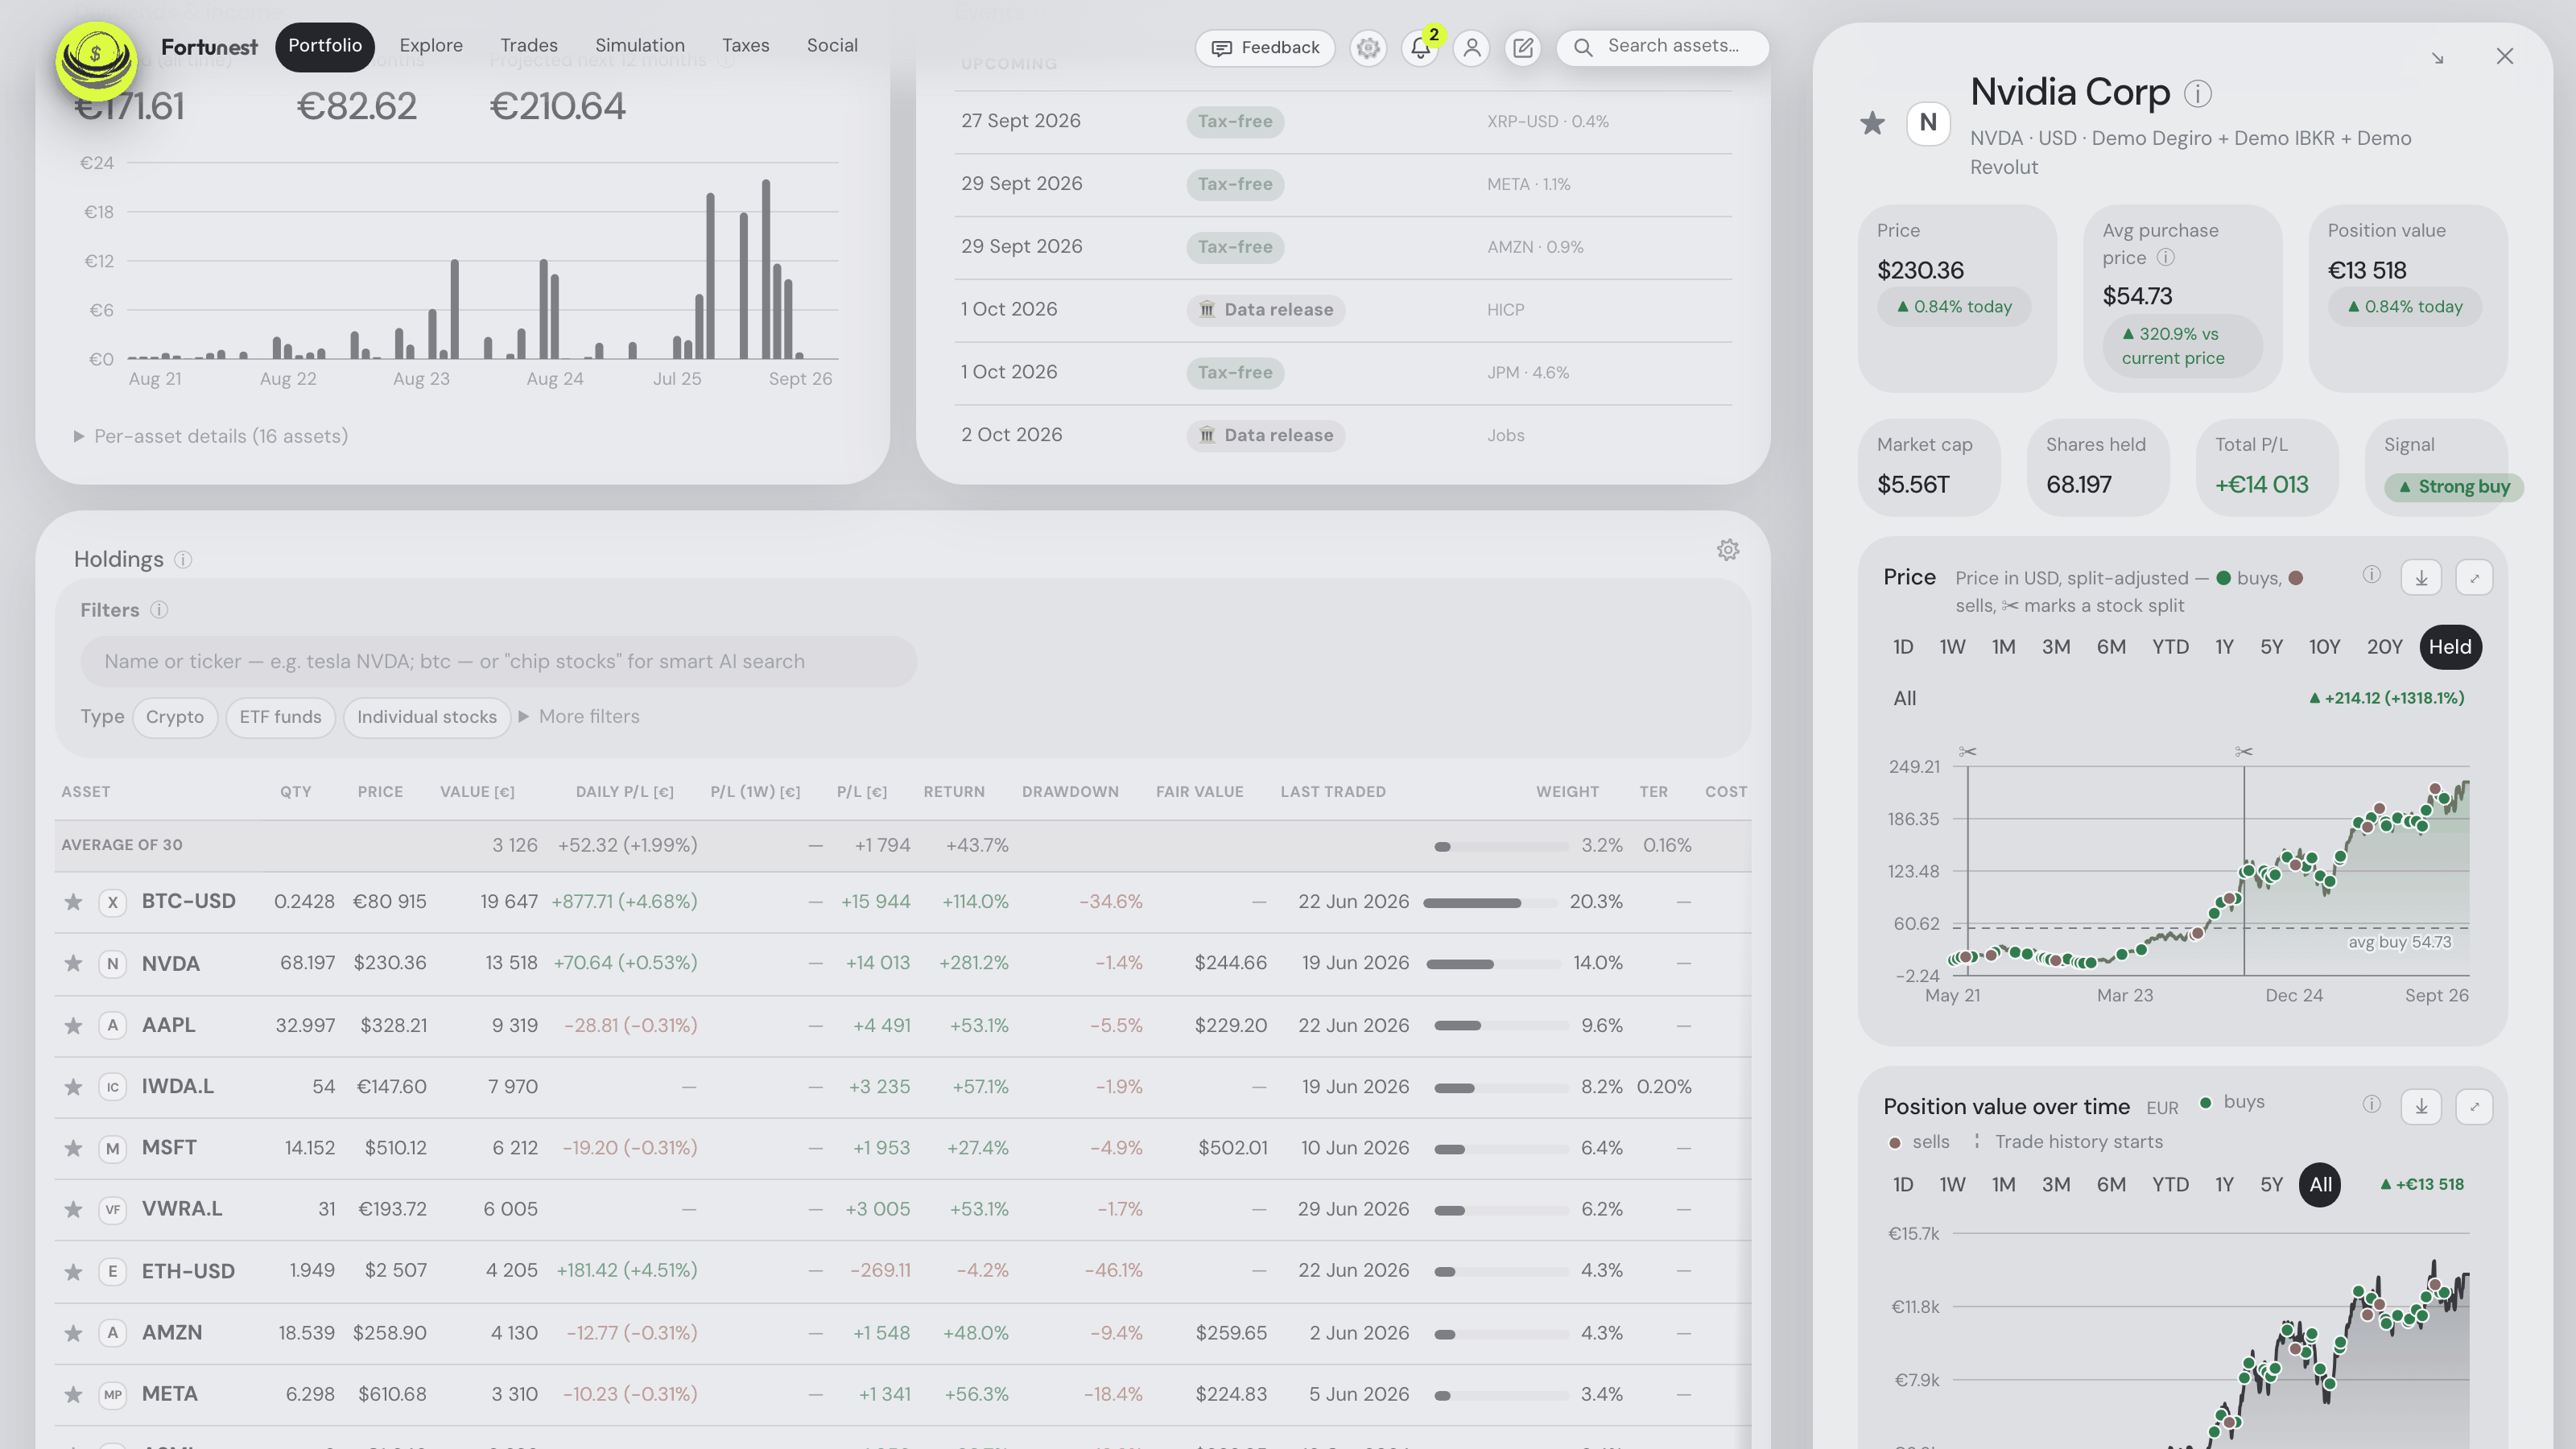
Task: Select Held range on Price chart
Action: tap(2450, 647)
